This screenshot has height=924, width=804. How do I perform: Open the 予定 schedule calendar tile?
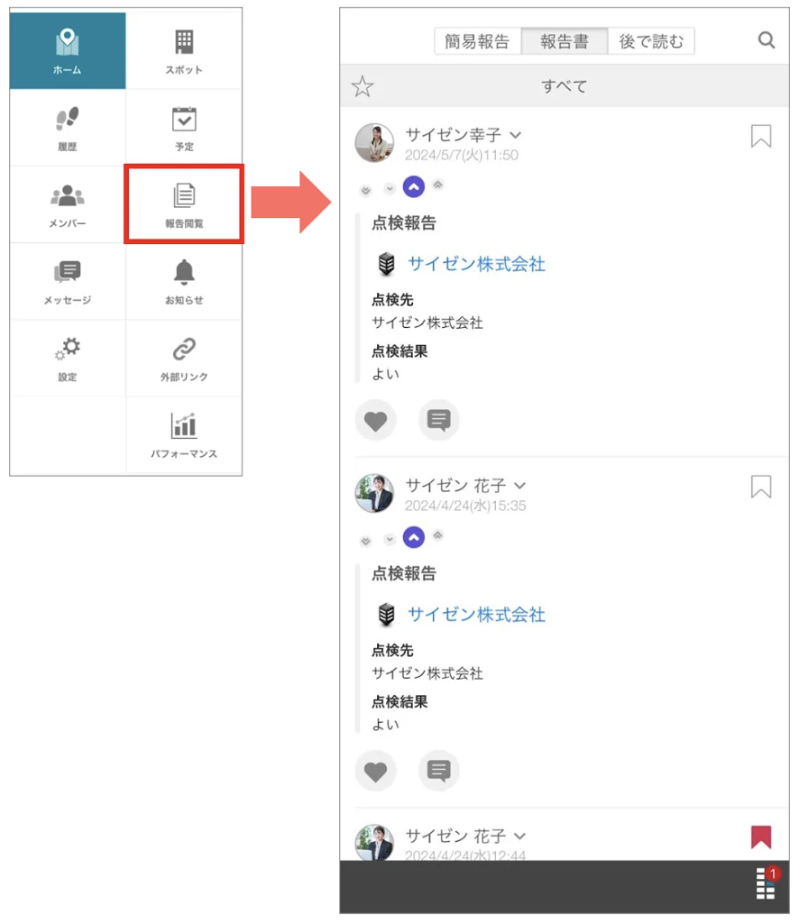tap(184, 128)
